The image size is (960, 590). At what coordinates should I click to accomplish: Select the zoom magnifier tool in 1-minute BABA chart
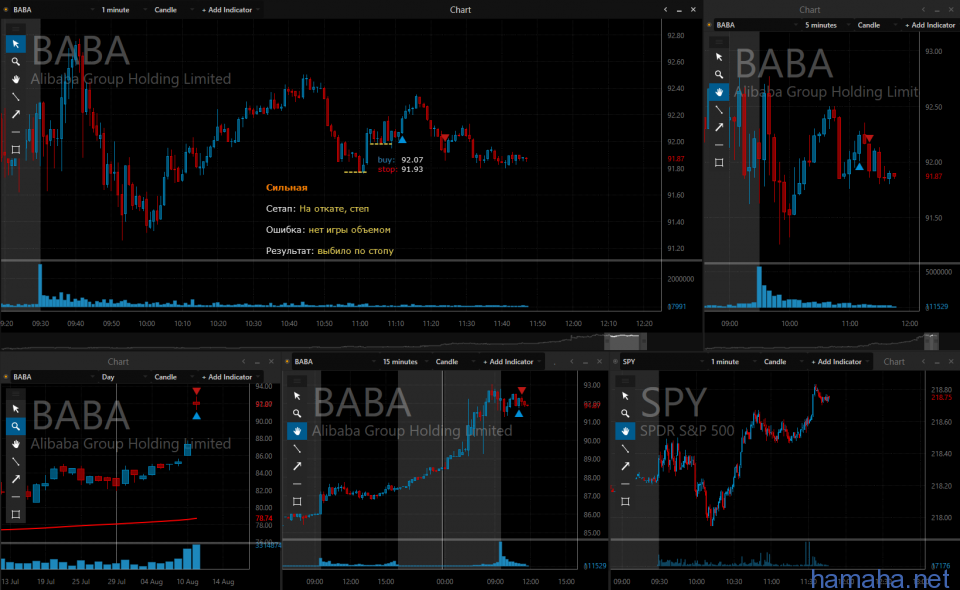[x=15, y=61]
